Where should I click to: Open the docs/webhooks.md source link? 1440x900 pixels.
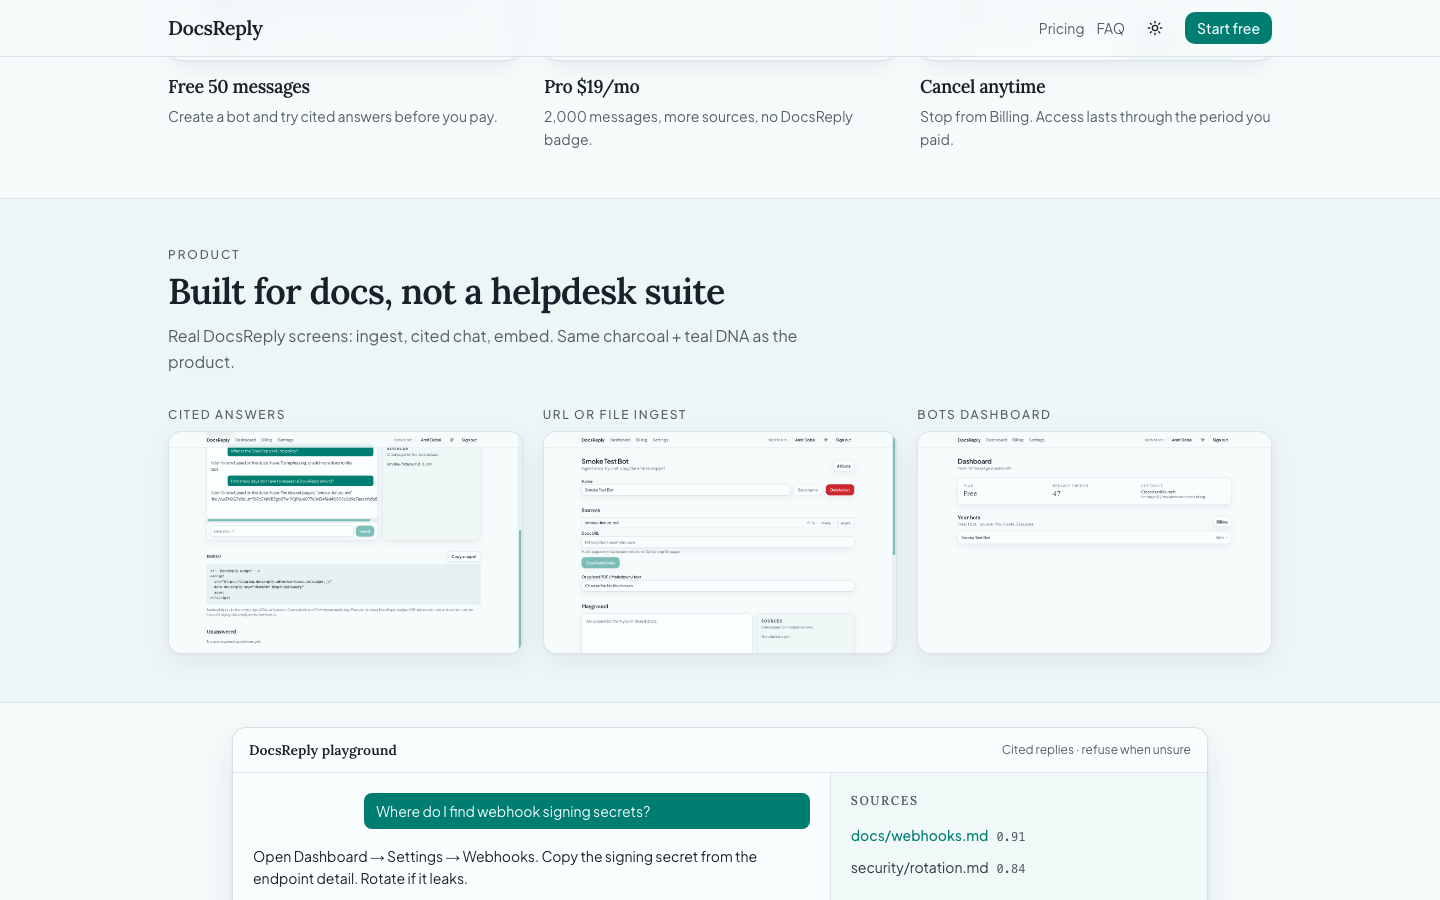pyautogui.click(x=919, y=836)
